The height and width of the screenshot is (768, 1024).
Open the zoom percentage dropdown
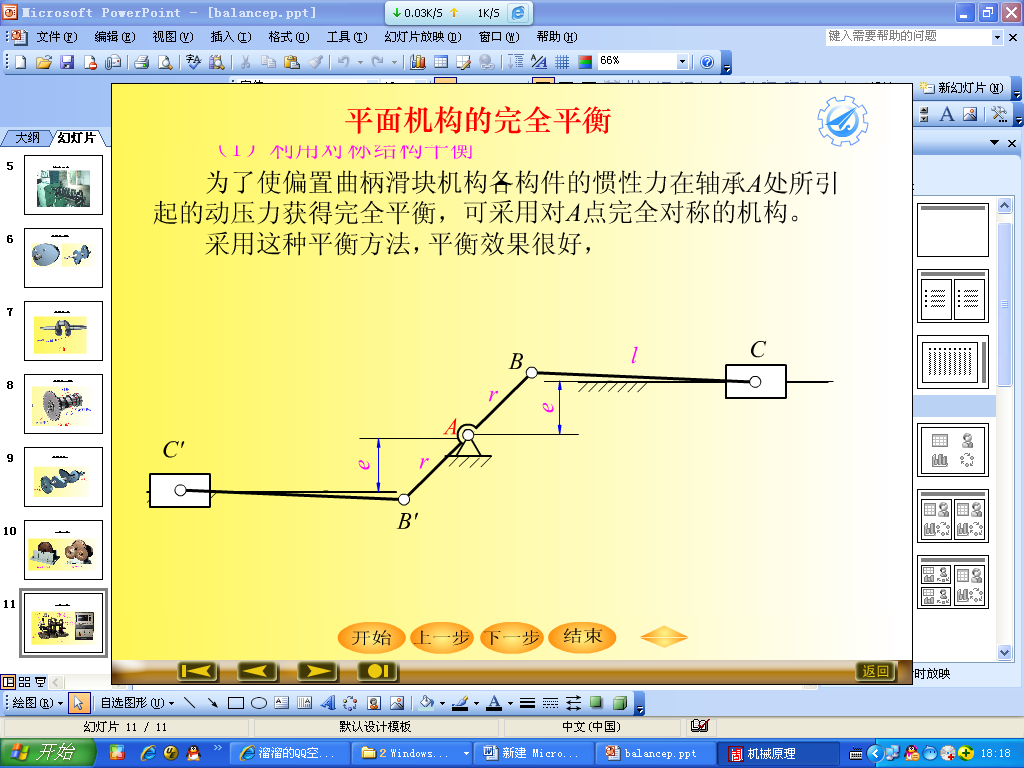[682, 61]
